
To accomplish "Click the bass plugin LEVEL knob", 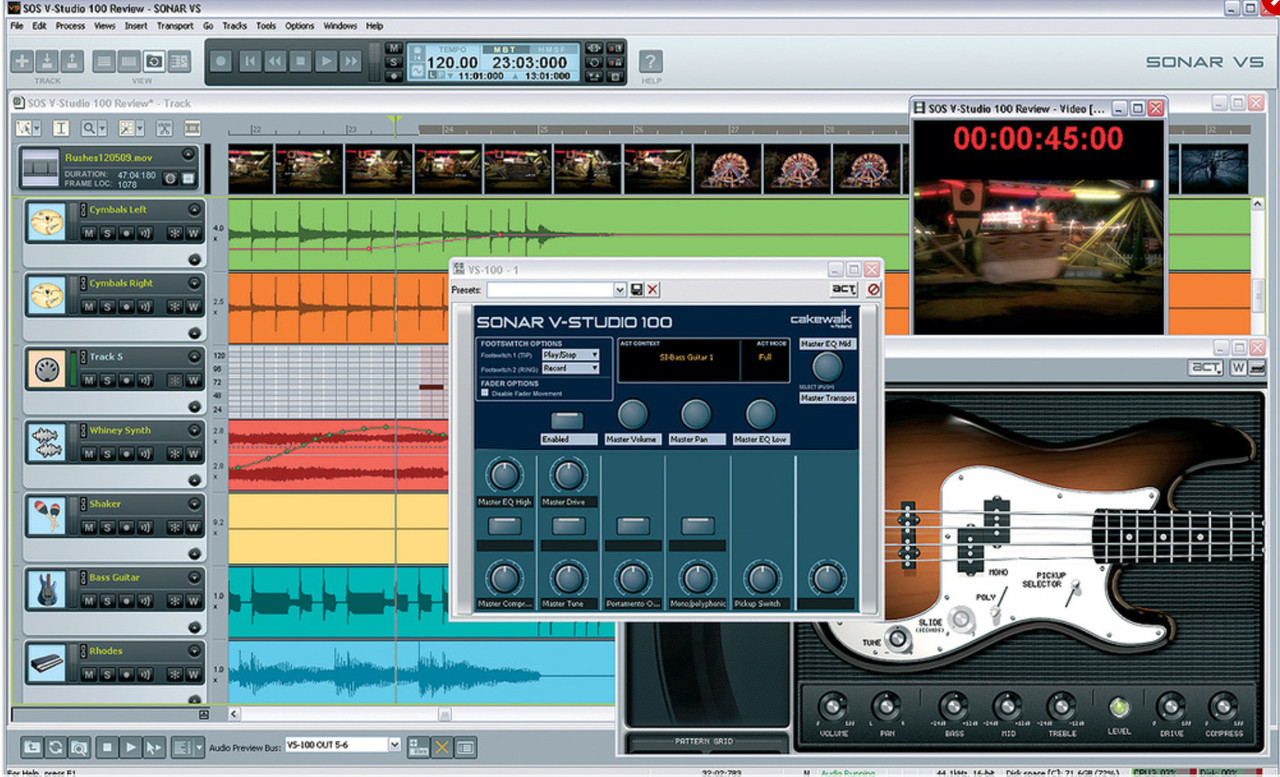I will click(1119, 707).
